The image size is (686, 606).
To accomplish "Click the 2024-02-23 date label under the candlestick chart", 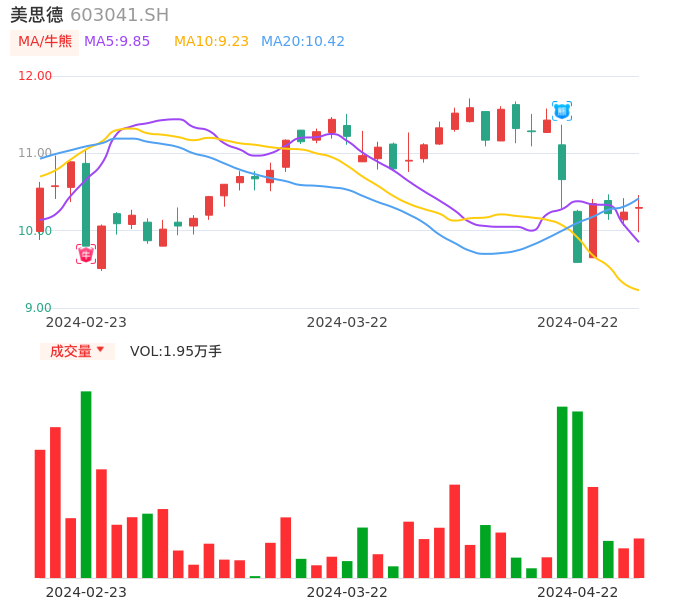I will [86, 322].
